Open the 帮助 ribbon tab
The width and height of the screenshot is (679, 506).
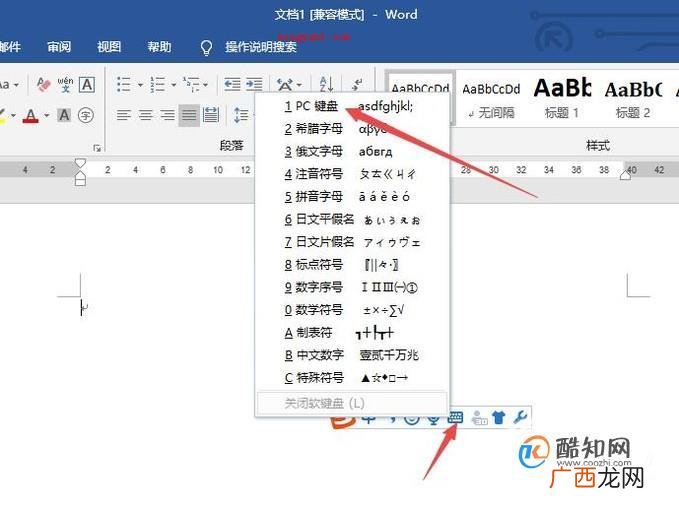coord(159,46)
